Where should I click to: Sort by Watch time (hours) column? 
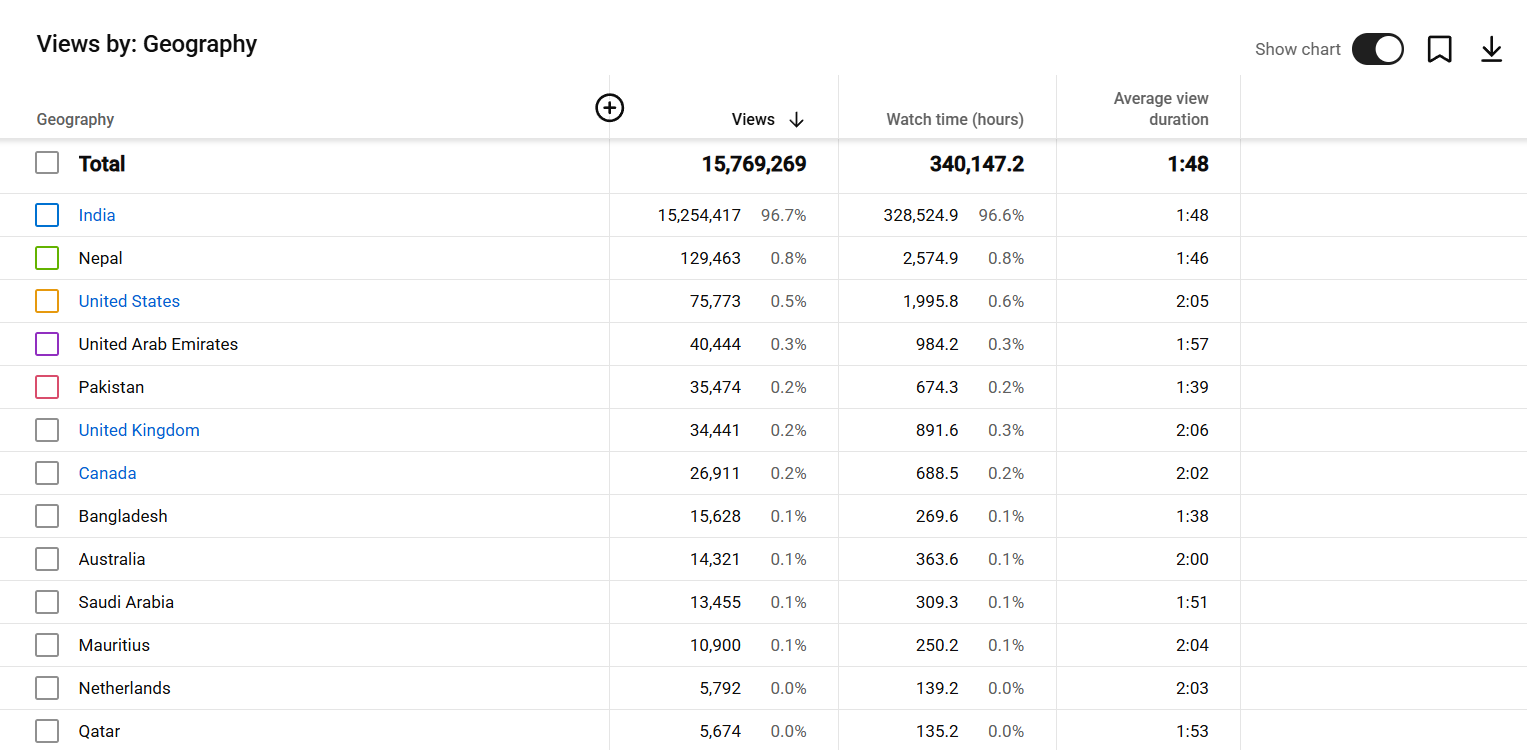click(x=954, y=120)
